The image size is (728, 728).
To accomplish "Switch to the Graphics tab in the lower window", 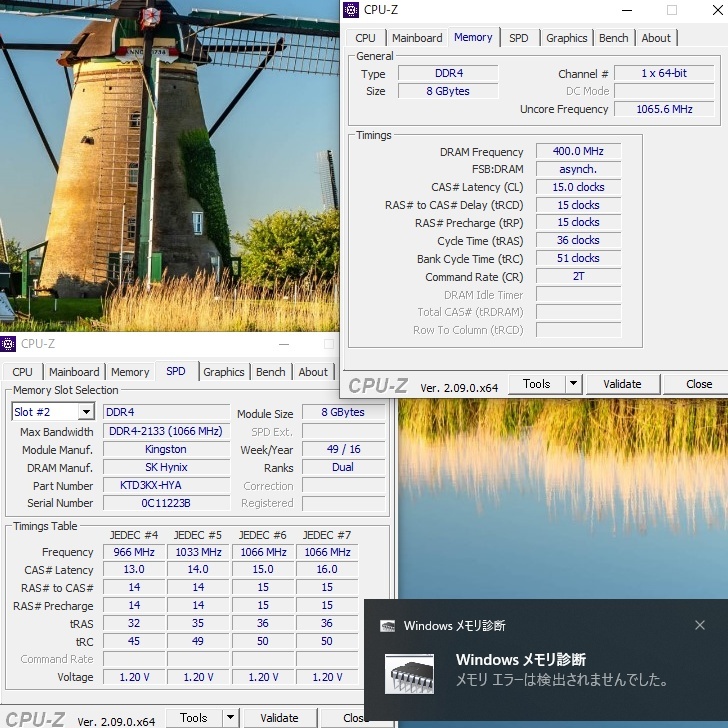I will click(224, 372).
